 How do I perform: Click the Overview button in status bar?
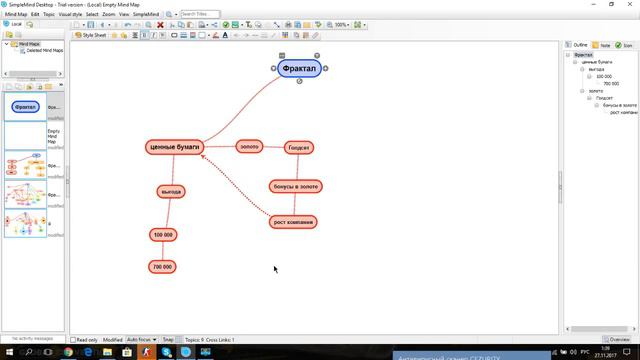[617, 340]
